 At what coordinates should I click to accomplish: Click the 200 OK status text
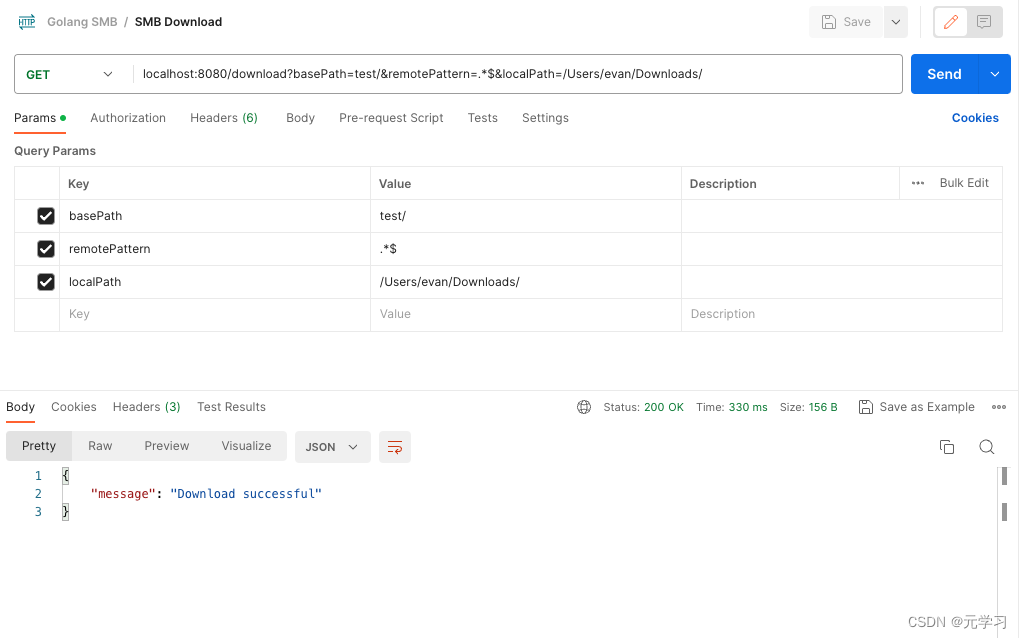coord(664,407)
